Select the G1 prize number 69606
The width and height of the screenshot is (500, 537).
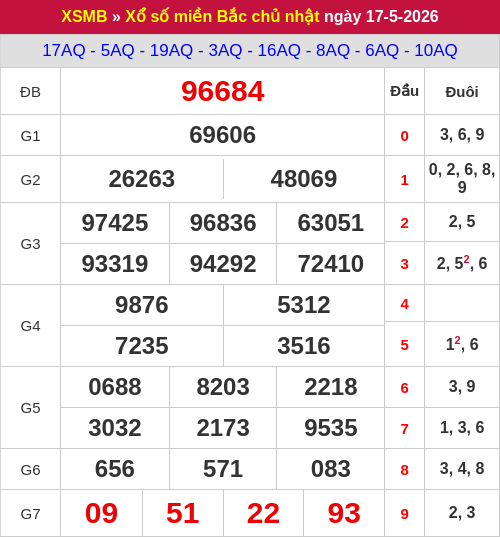pos(223,135)
